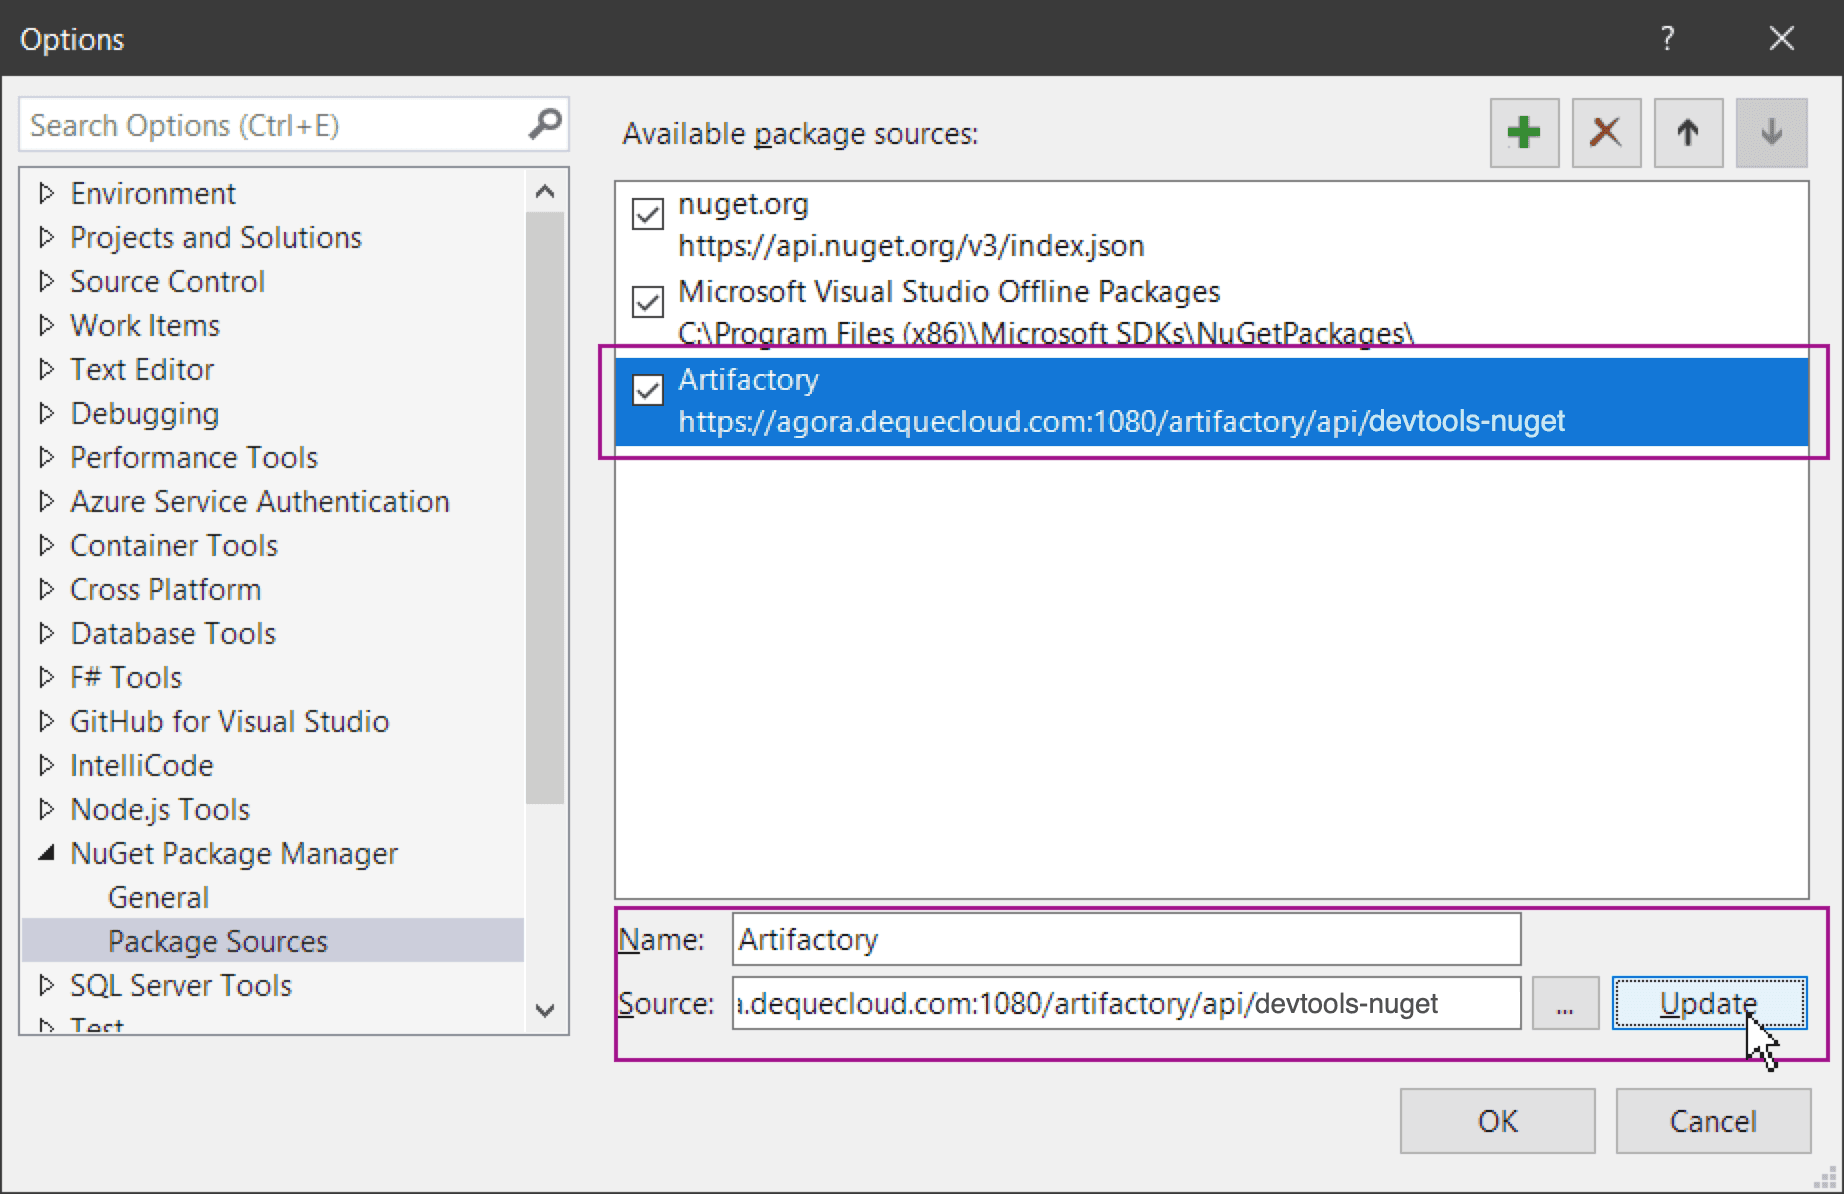Click into the Name text field
The image size is (1844, 1194).
[x=1125, y=940]
